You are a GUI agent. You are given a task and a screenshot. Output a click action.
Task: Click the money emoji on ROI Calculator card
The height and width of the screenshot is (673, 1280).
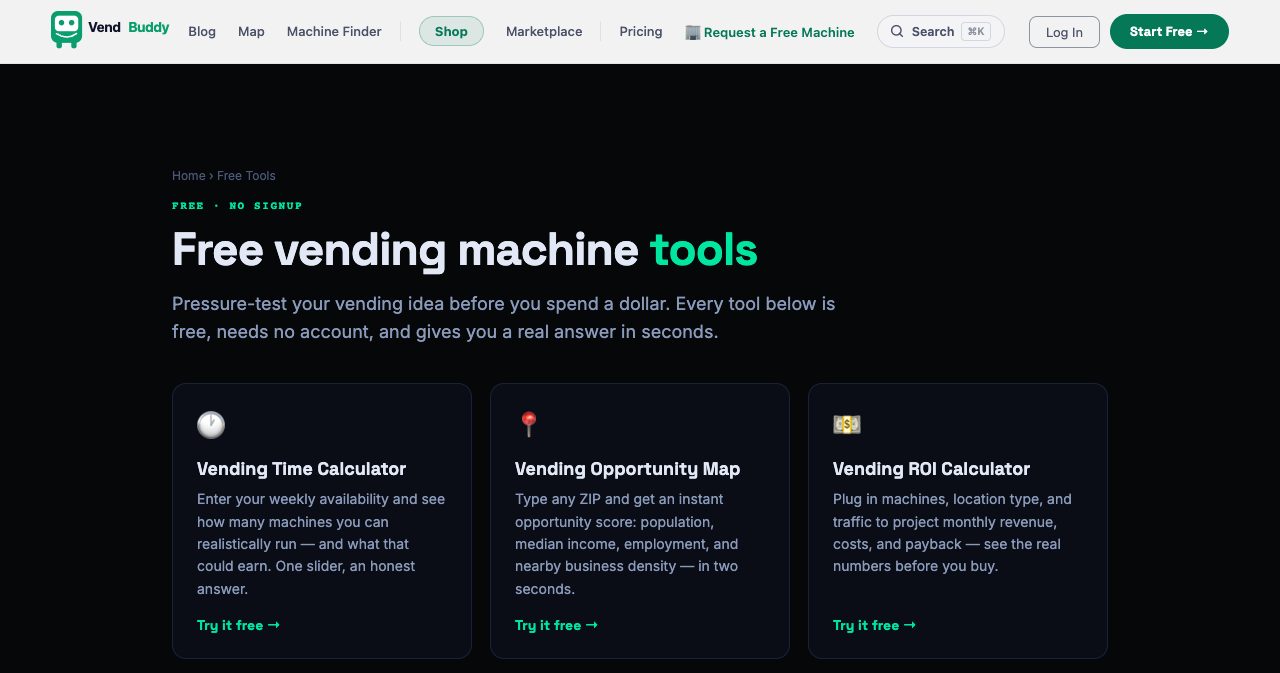847,425
